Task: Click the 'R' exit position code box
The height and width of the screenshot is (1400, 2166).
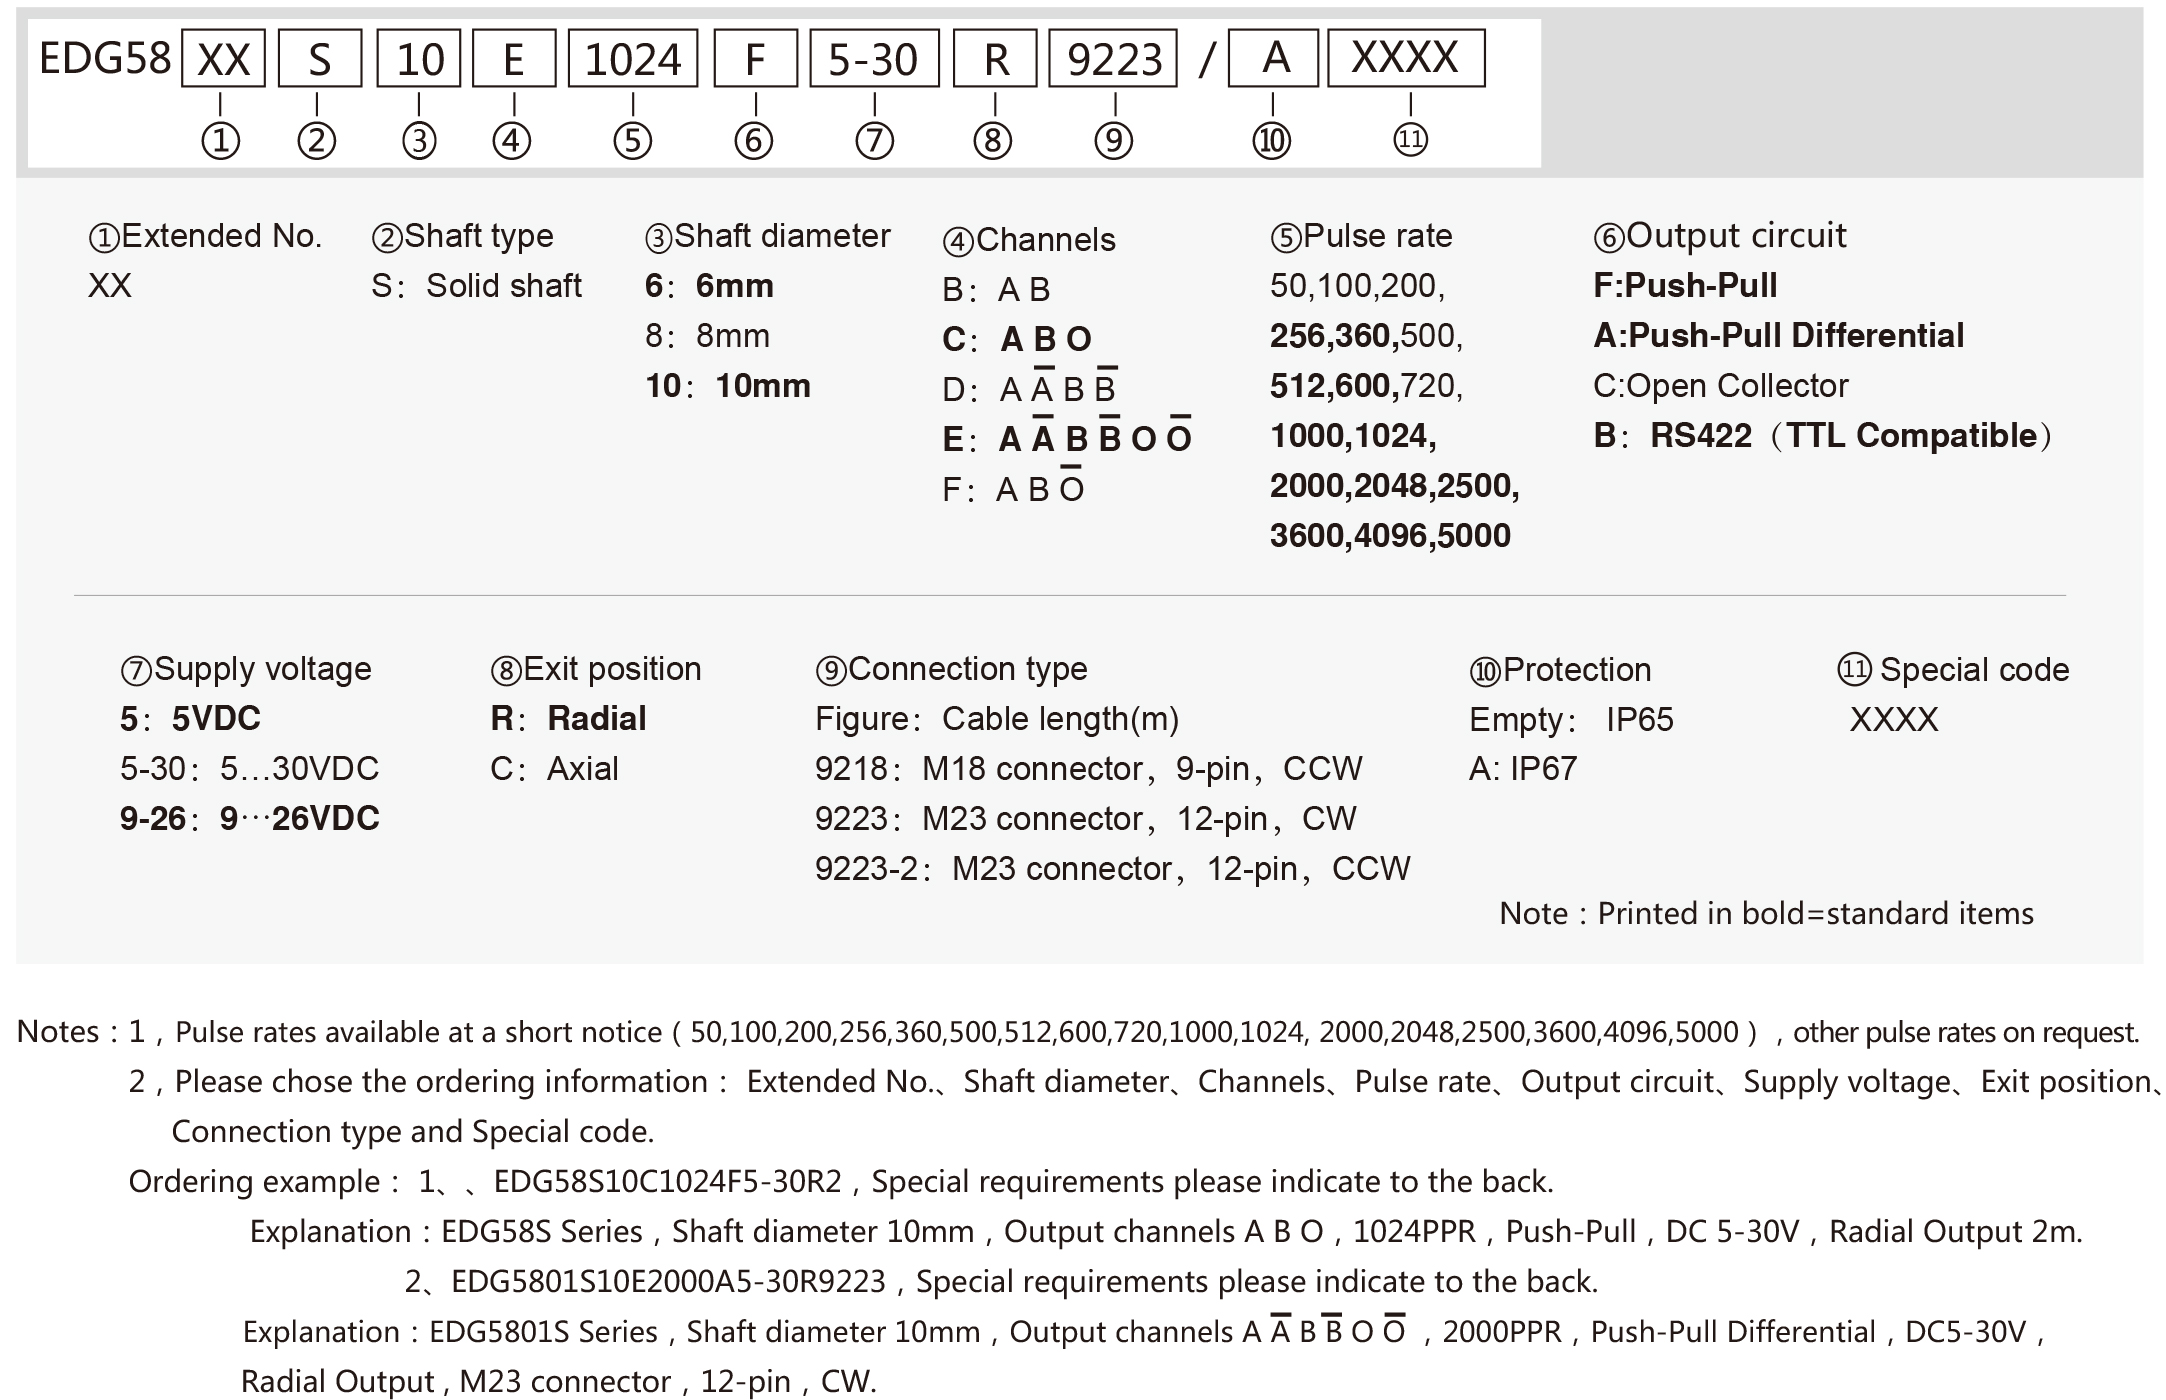Action: click(995, 59)
